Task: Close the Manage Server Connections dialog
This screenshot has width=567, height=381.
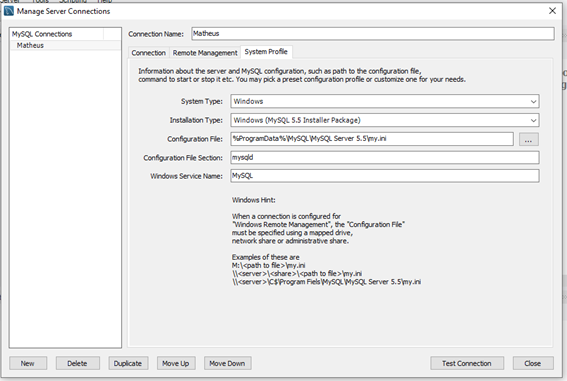Action: [x=552, y=11]
